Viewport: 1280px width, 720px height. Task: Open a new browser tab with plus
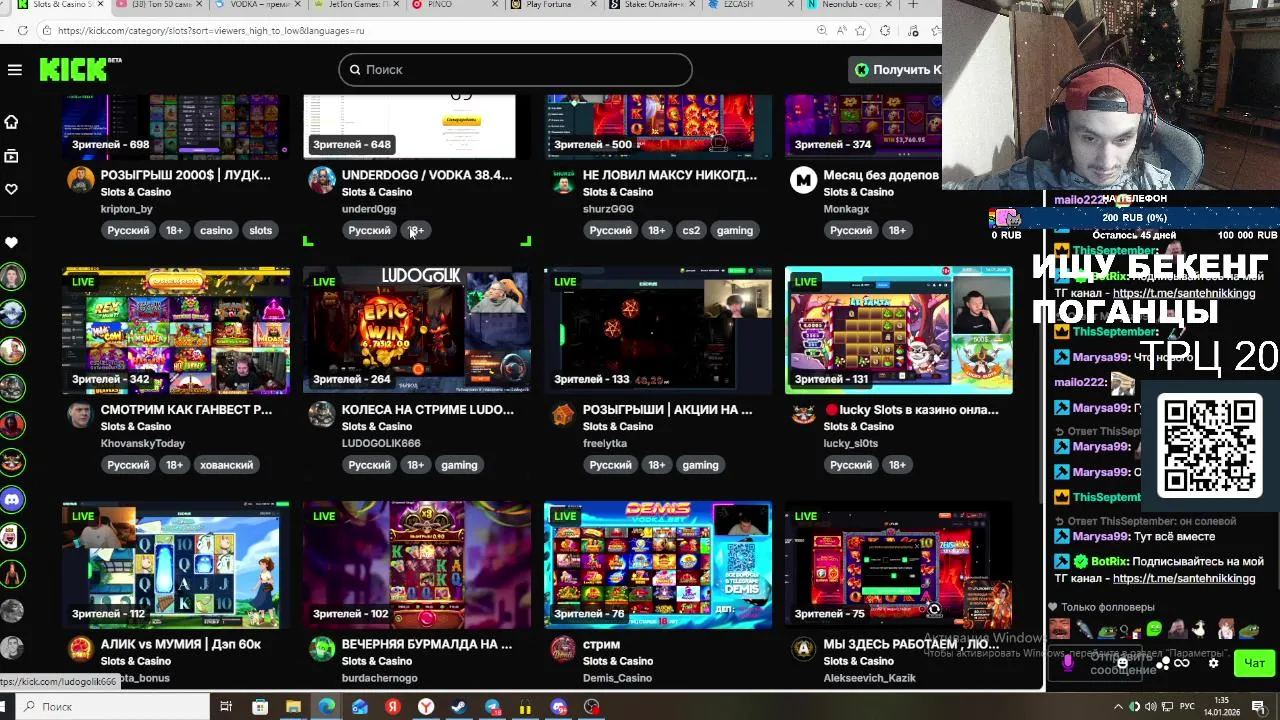912,5
